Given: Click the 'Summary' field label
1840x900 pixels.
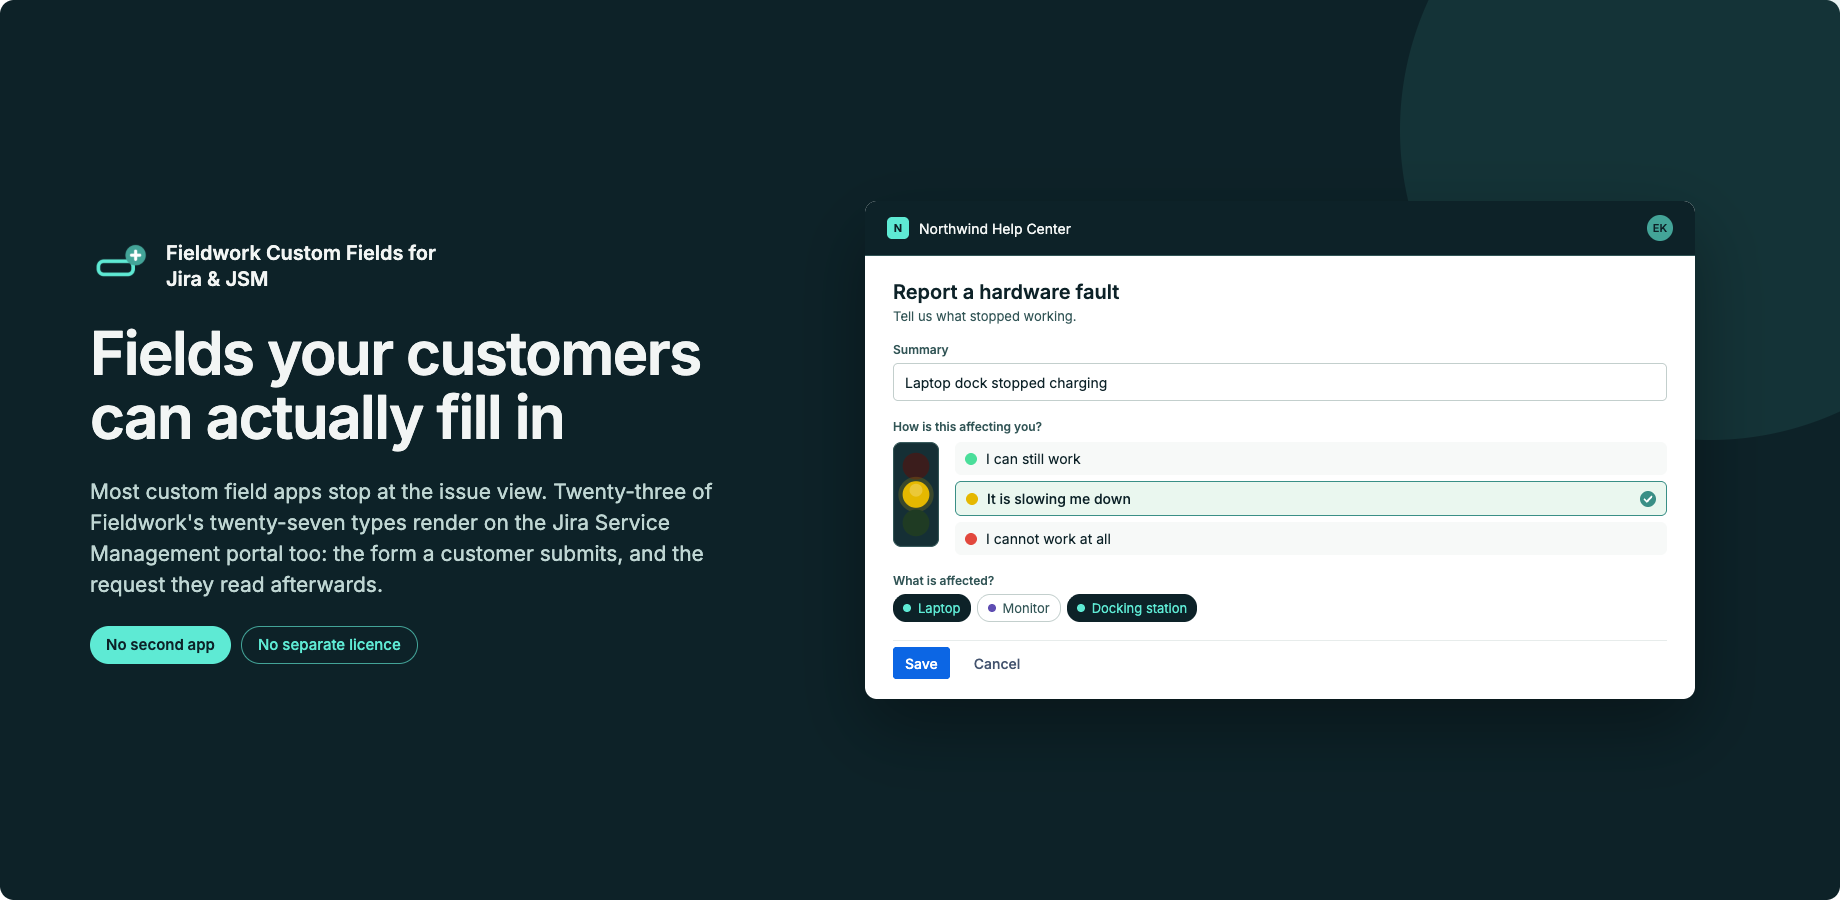Looking at the screenshot, I should point(920,350).
